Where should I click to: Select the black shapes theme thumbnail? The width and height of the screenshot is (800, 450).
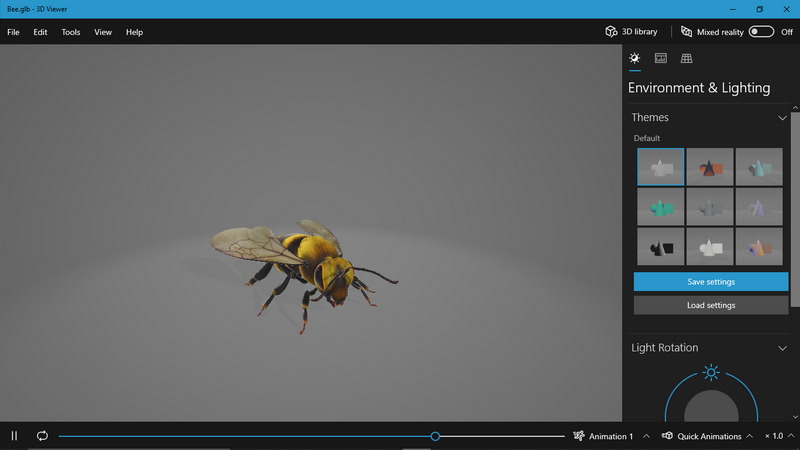click(x=661, y=246)
